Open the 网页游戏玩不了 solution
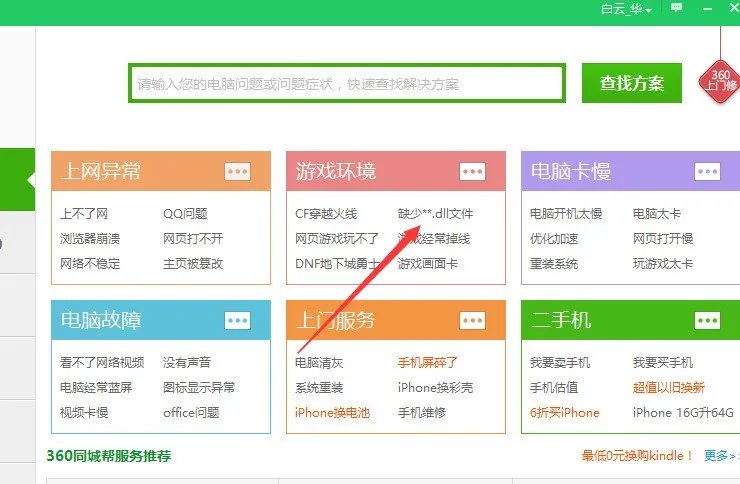The height and width of the screenshot is (484, 740). coord(337,239)
